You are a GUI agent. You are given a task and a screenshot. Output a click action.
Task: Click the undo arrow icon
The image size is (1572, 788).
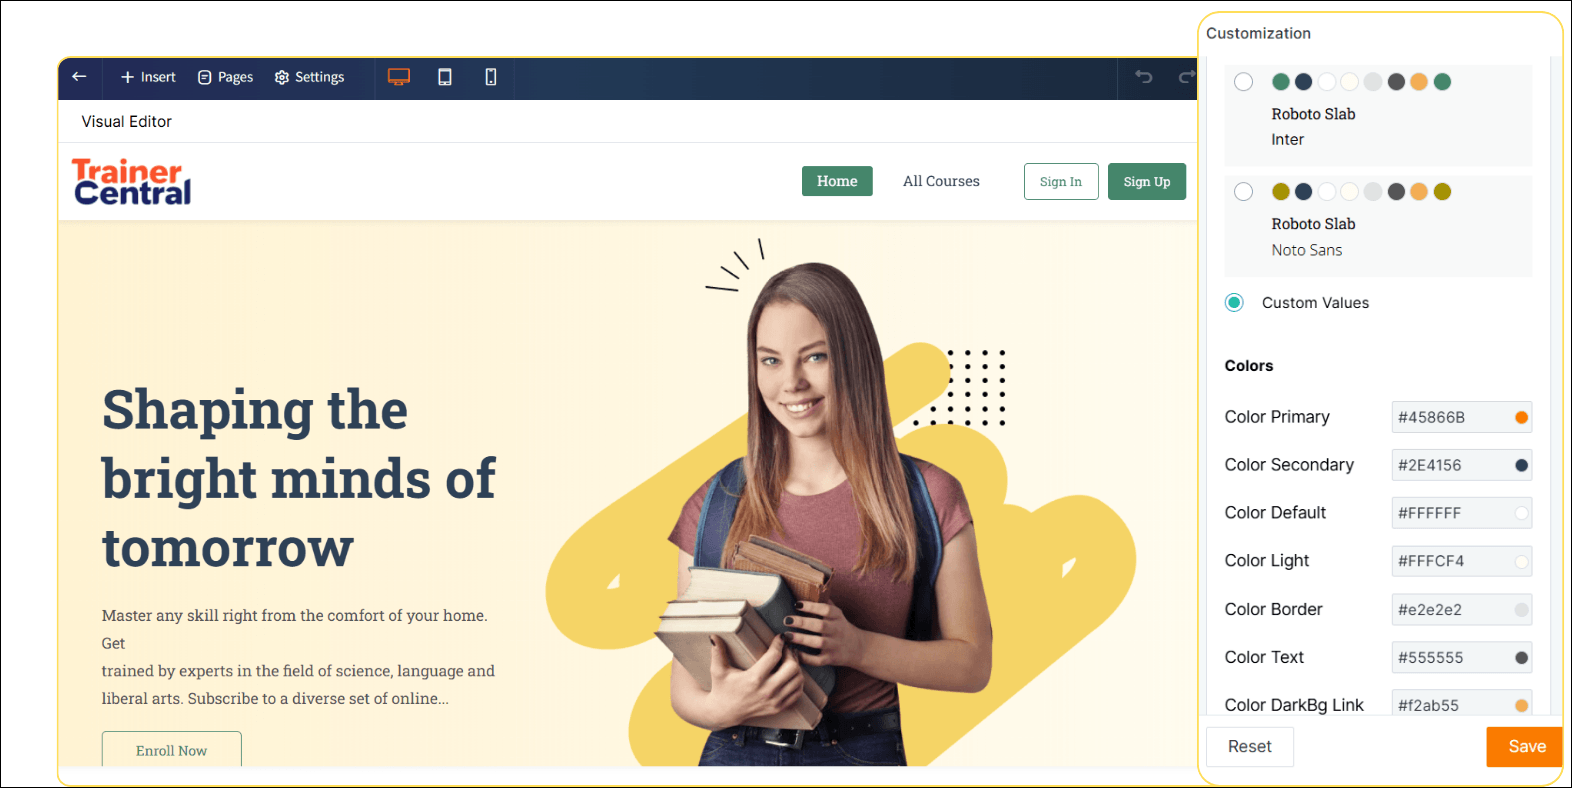(1144, 77)
